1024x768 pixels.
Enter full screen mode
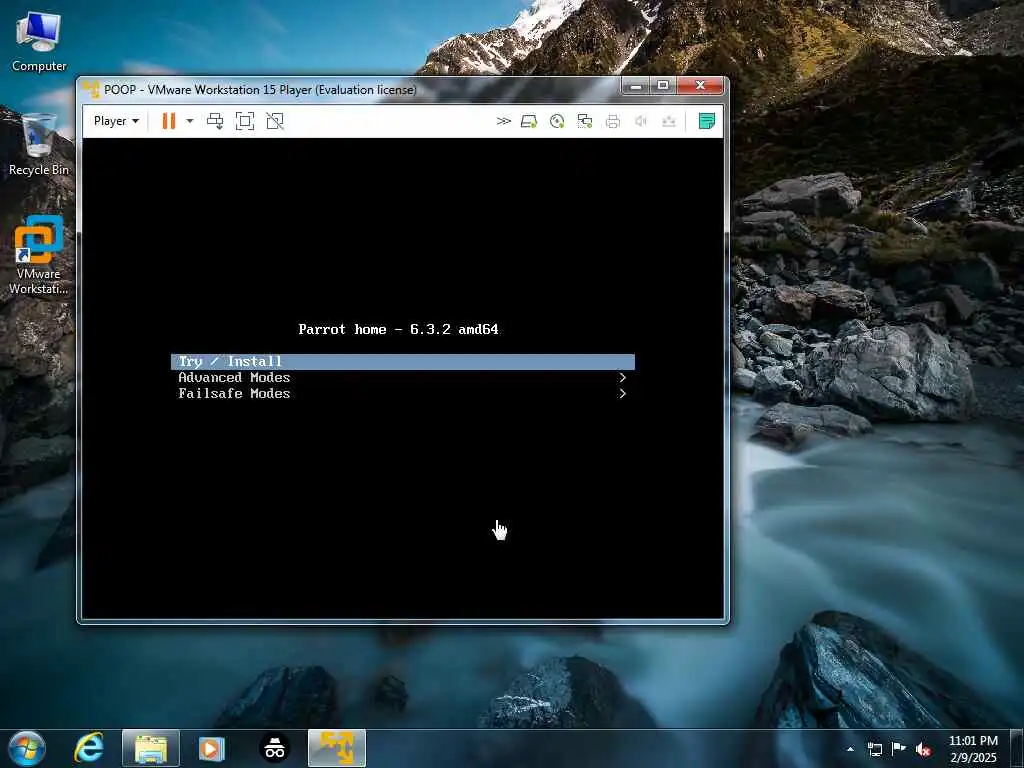click(x=245, y=121)
